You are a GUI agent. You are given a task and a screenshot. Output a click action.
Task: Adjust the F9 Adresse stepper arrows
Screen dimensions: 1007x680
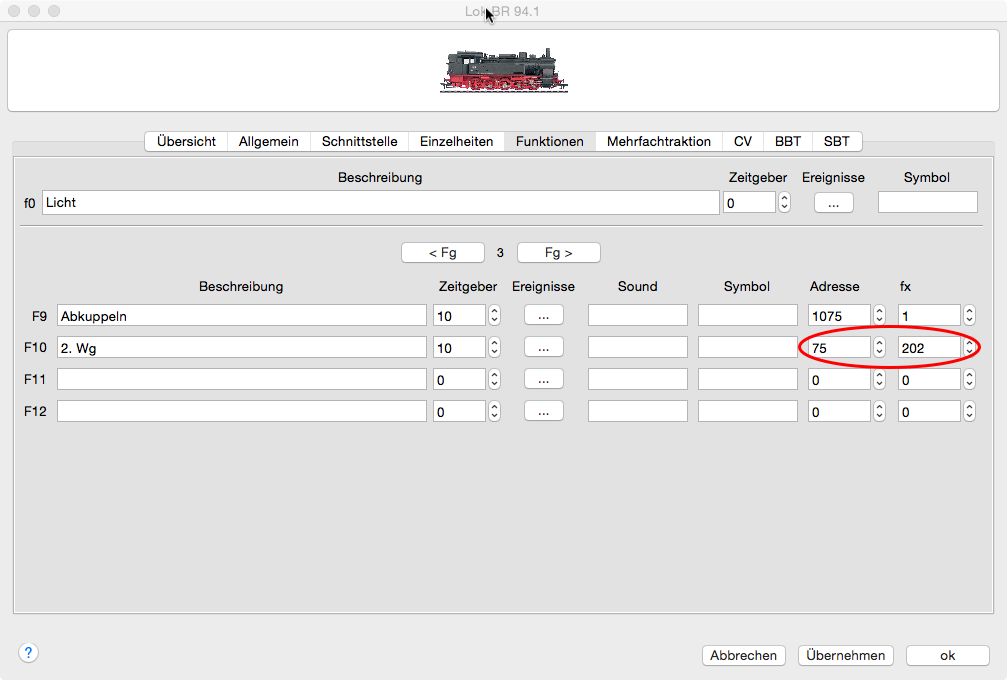[879, 316]
